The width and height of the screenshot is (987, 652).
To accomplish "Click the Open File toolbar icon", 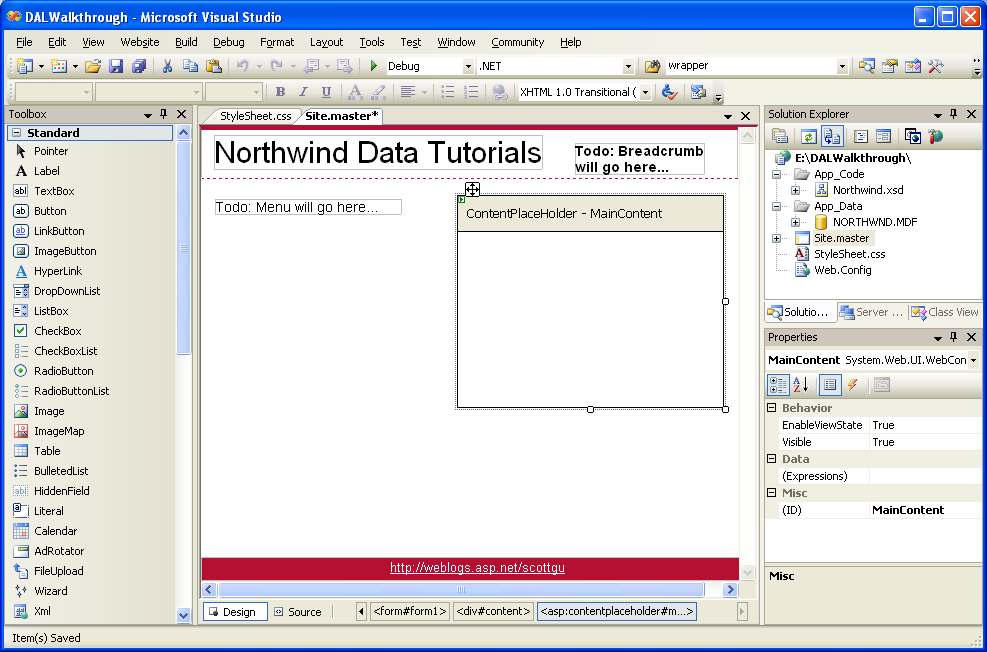I will 93,66.
